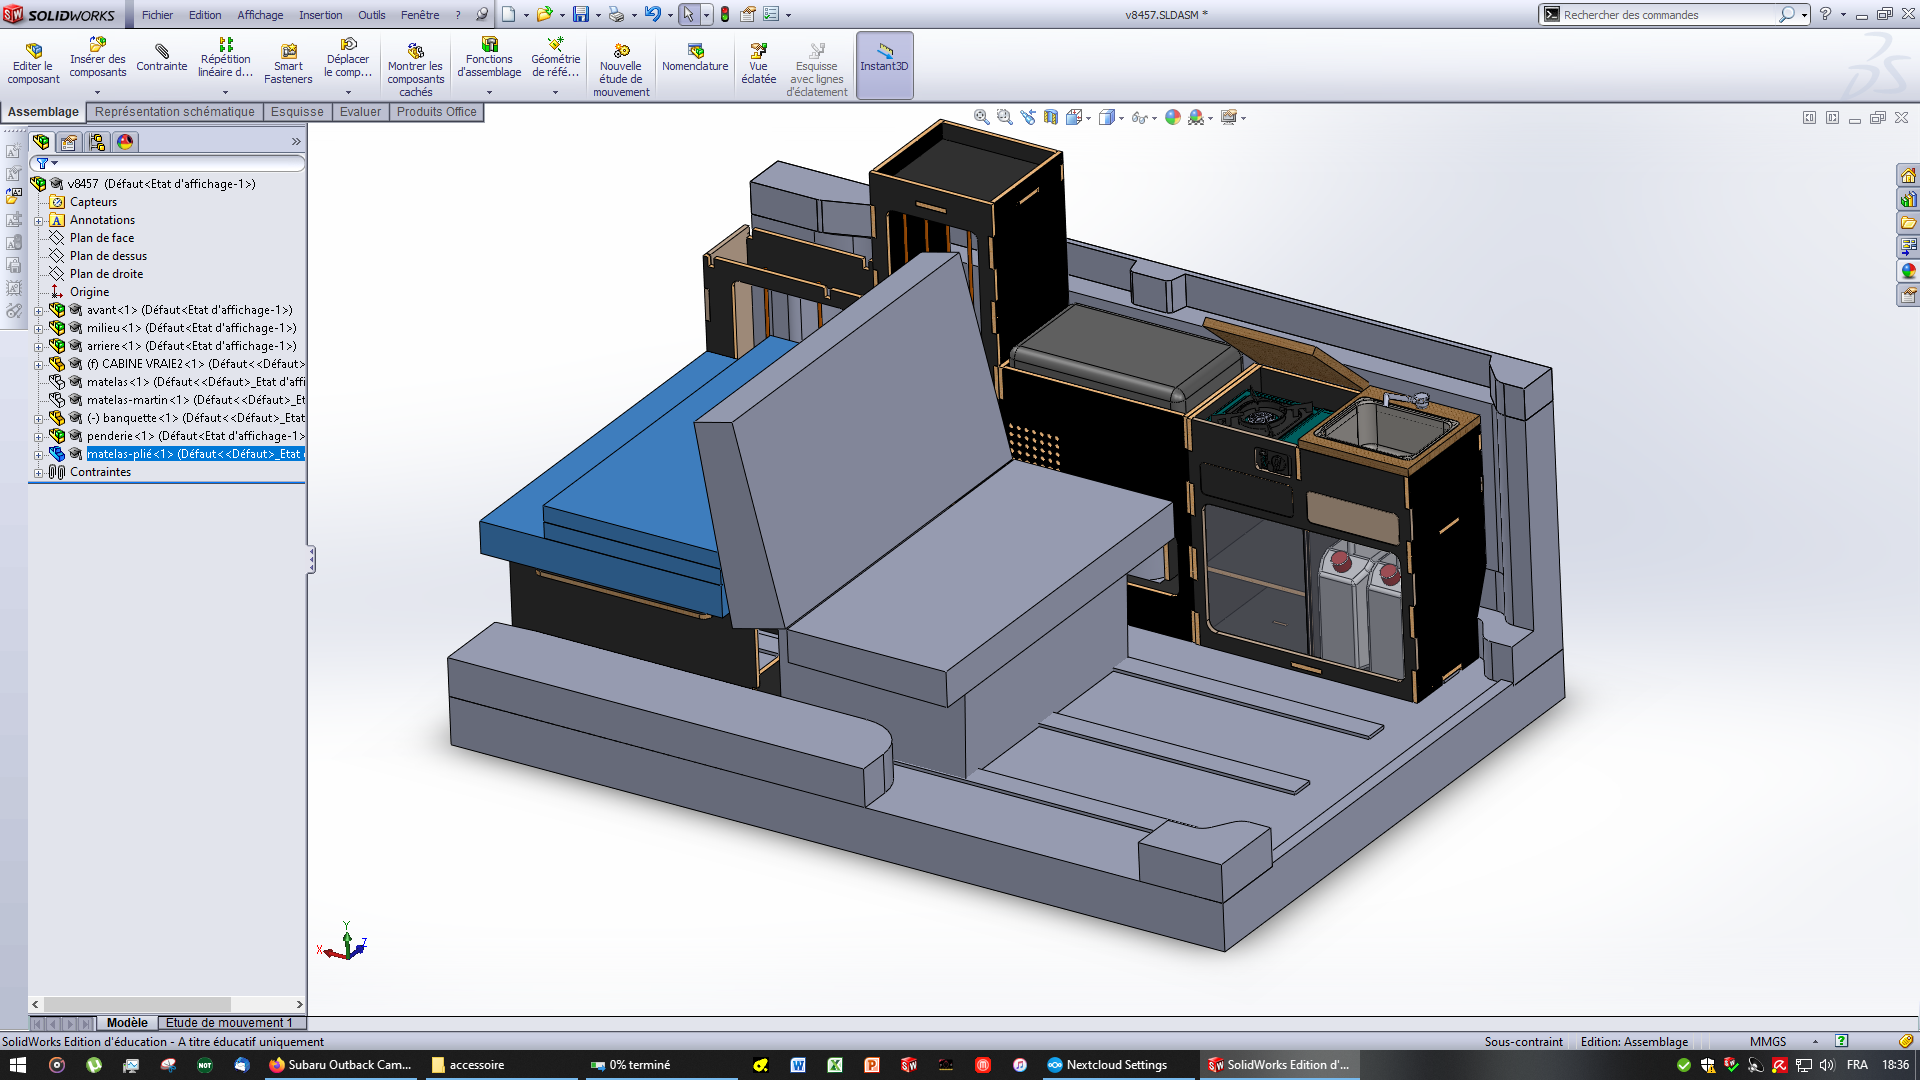Open the ConfigurationManager tab icon
The width and height of the screenshot is (1920, 1080).
(x=97, y=142)
